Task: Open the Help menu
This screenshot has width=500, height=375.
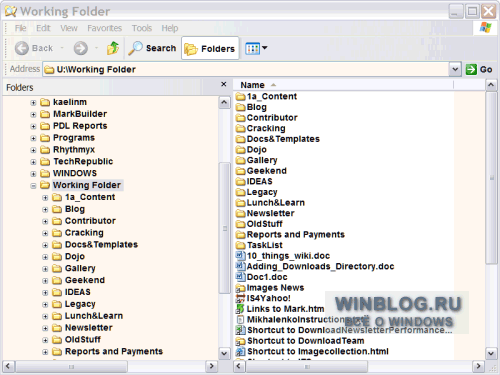Action: pyautogui.click(x=170, y=28)
